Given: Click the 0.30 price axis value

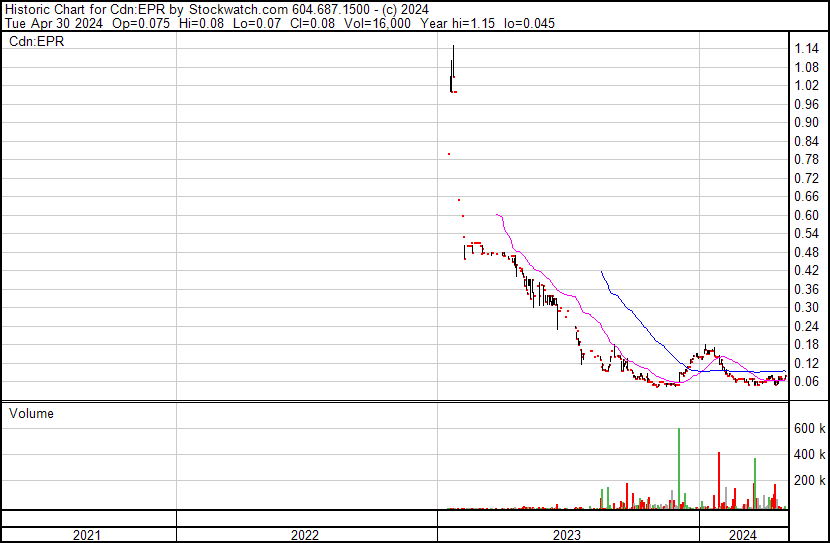Looking at the screenshot, I should 807,307.
